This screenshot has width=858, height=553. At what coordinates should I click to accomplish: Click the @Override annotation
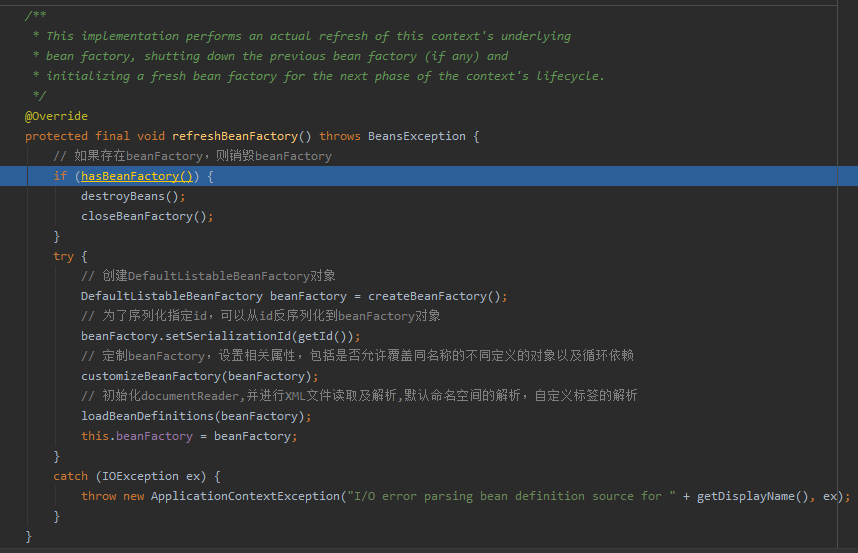click(56, 116)
